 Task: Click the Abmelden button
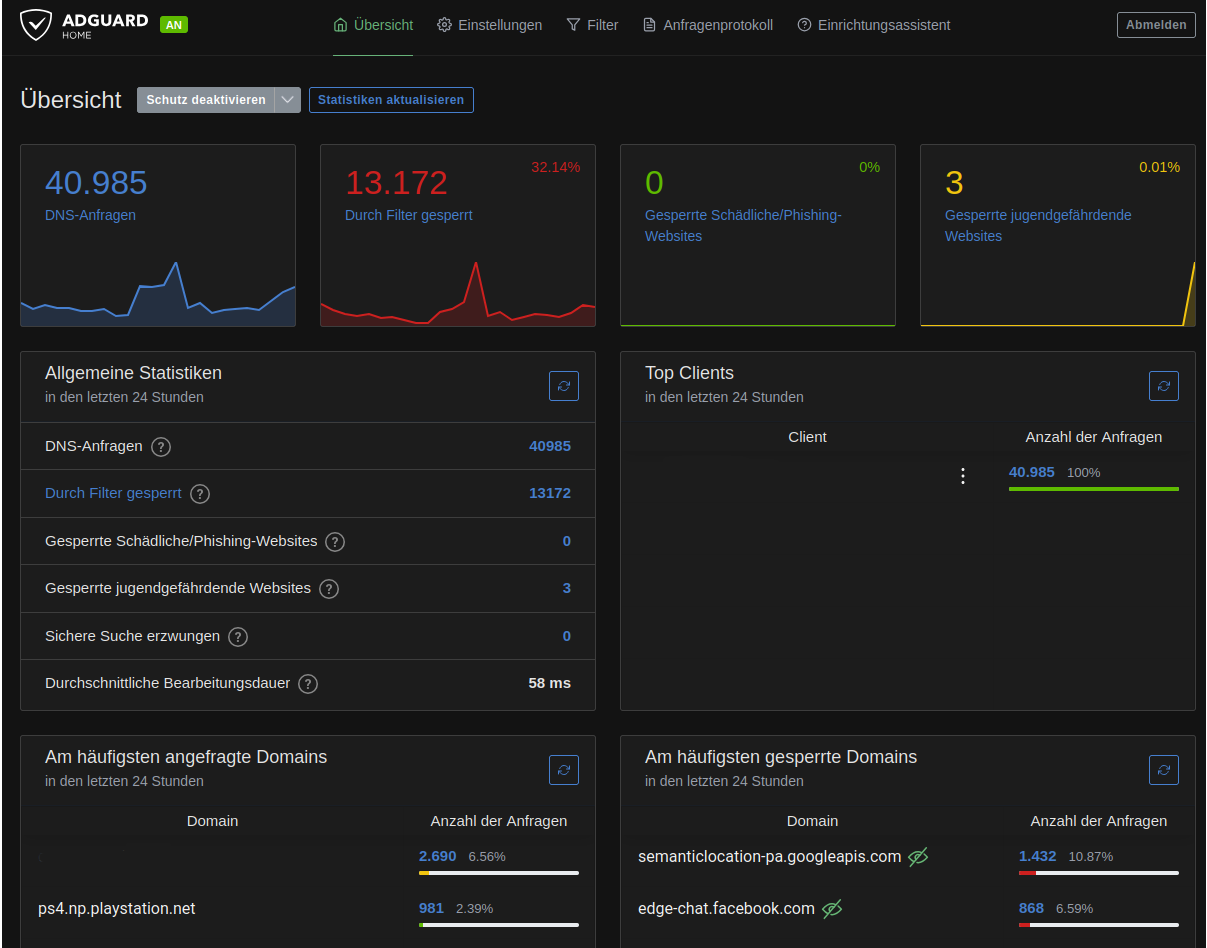point(1156,24)
